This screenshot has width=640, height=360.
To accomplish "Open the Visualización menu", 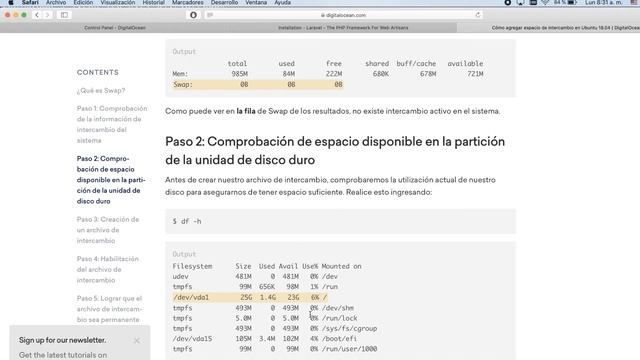I will point(118,2).
